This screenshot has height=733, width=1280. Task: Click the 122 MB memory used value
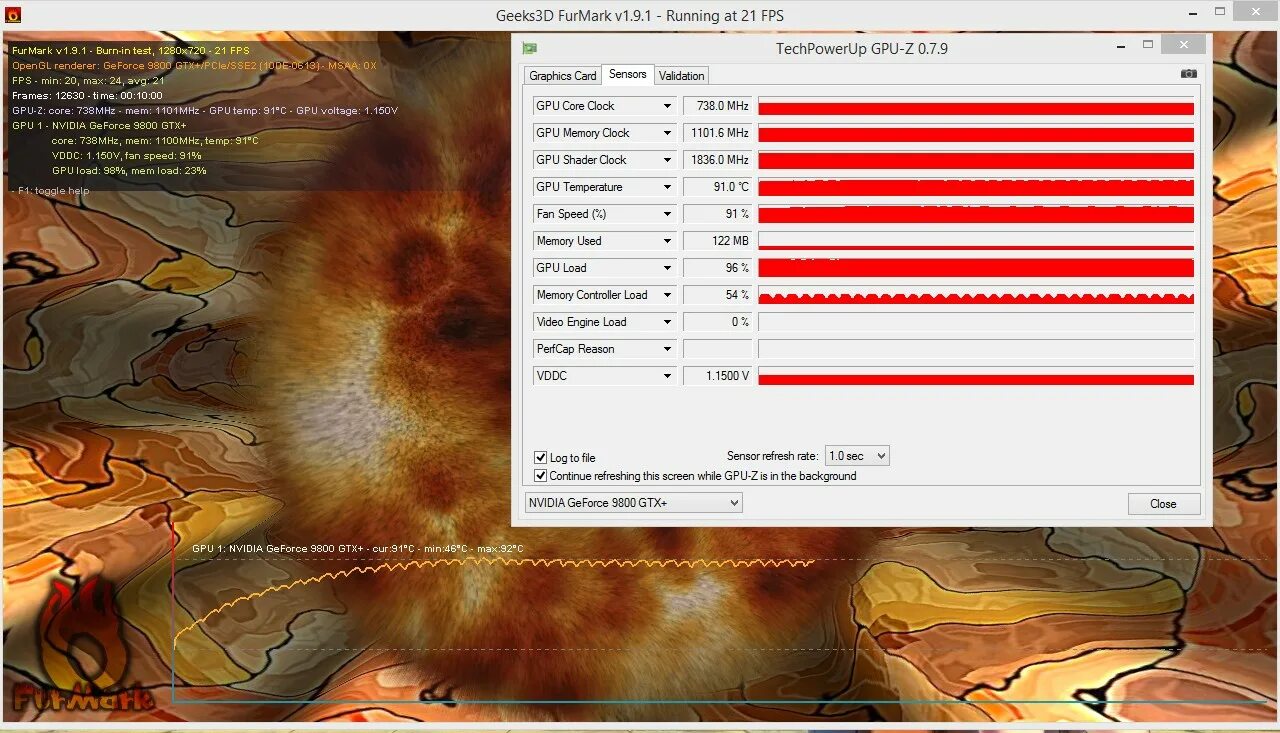click(x=717, y=241)
